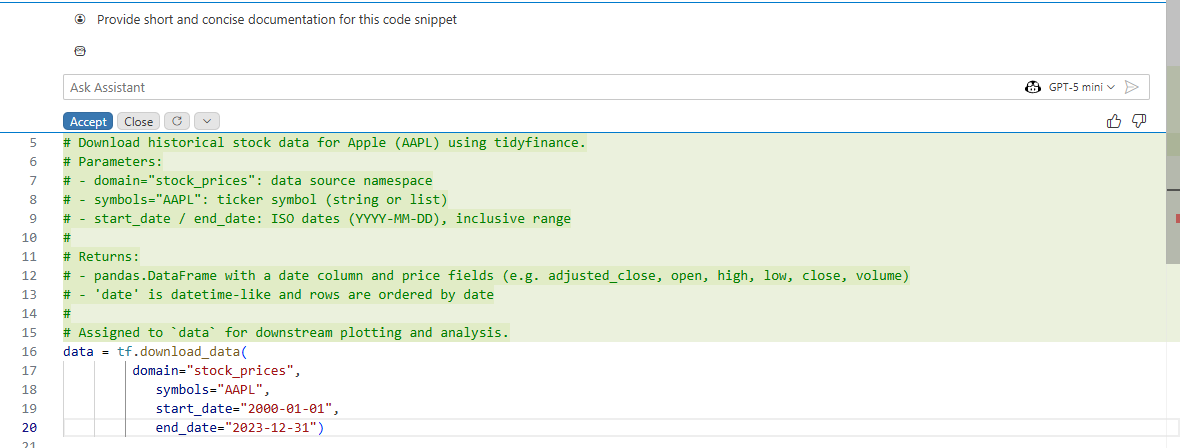This screenshot has height=448, width=1180.
Task: Click the prompt text about concise documentation
Action: pyautogui.click(x=276, y=20)
